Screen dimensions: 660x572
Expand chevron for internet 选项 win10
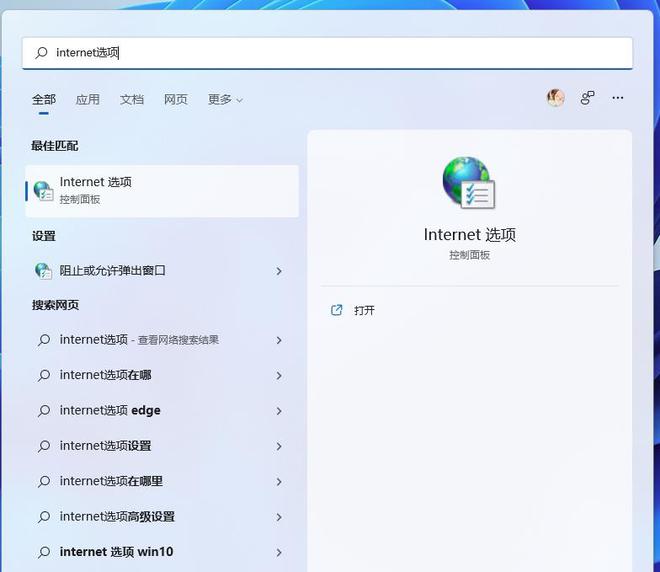click(279, 552)
